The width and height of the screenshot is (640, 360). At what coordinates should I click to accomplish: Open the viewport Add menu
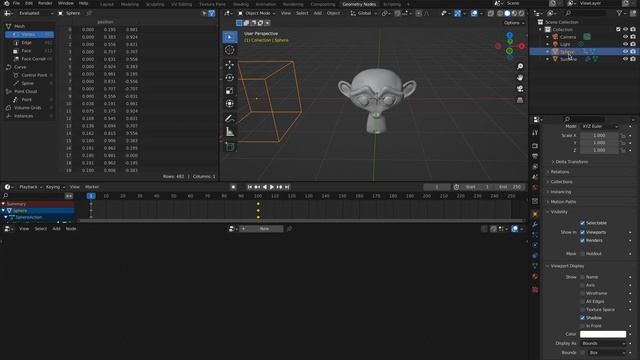318,13
